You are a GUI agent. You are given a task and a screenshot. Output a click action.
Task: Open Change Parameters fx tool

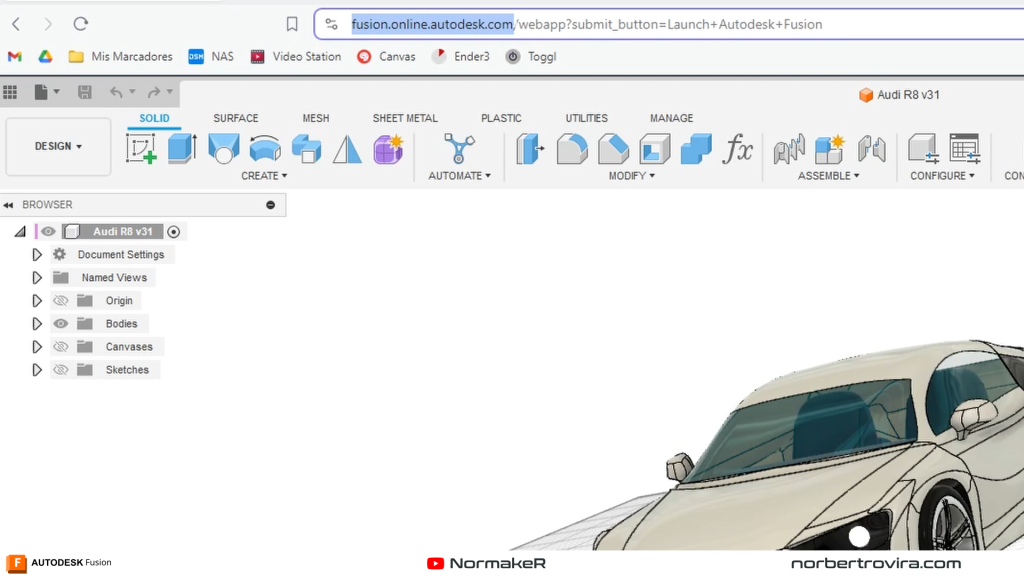(x=737, y=149)
